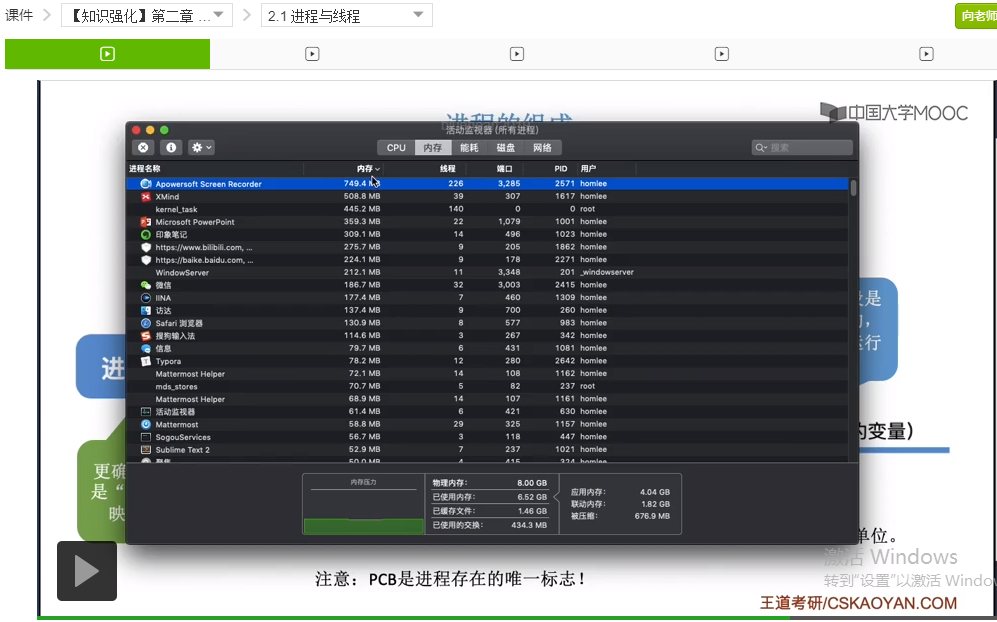Viewport: 997px width, 622px height.
Task: Click the 访达 Finder icon
Action: (x=146, y=310)
